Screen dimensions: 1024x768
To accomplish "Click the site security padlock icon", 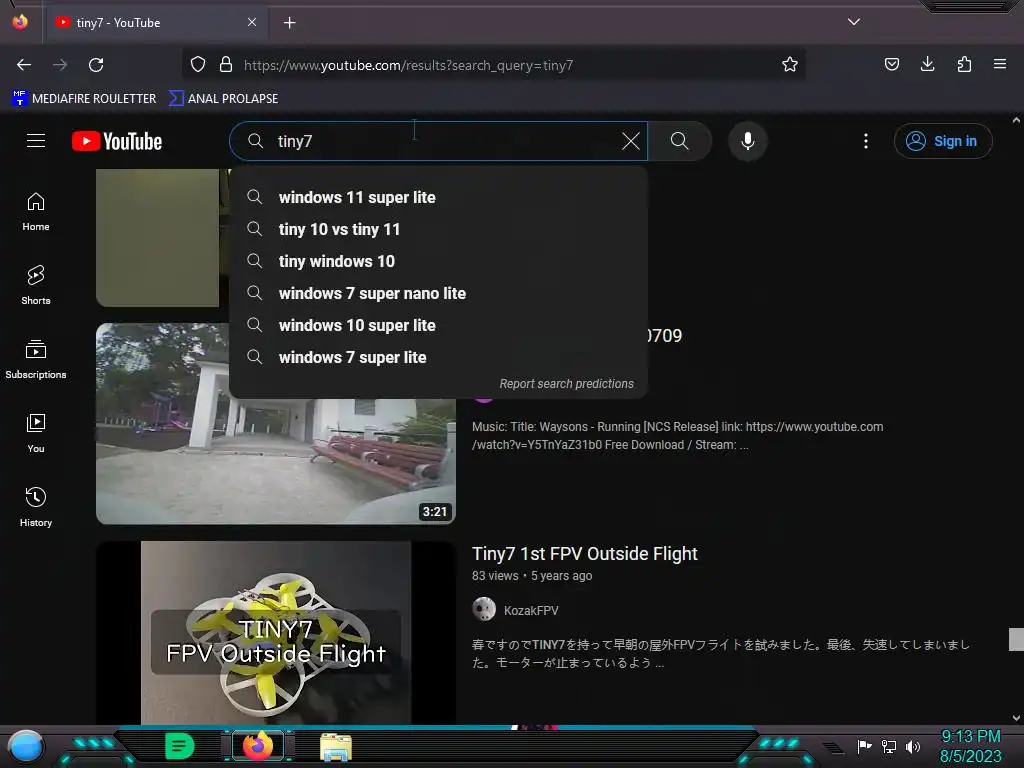I will [x=226, y=65].
